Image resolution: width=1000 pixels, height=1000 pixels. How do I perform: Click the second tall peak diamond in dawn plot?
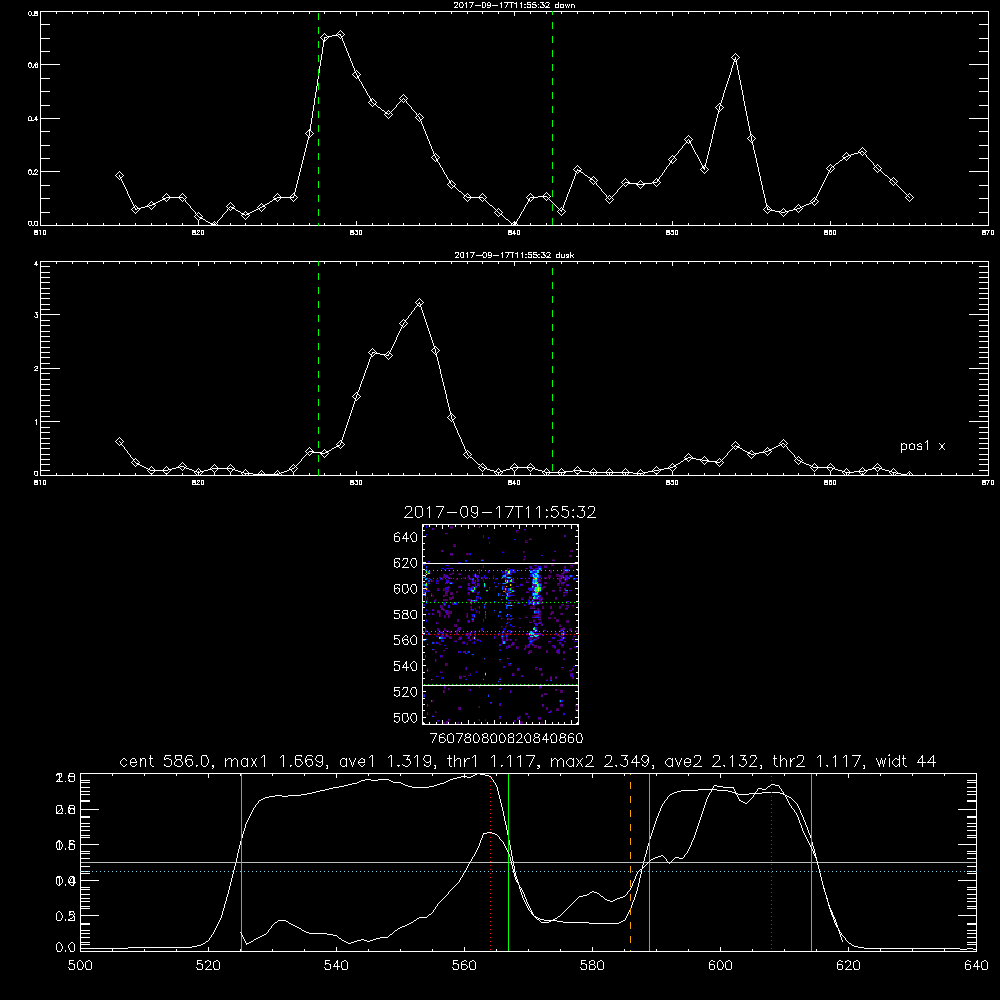pyautogui.click(x=735, y=58)
